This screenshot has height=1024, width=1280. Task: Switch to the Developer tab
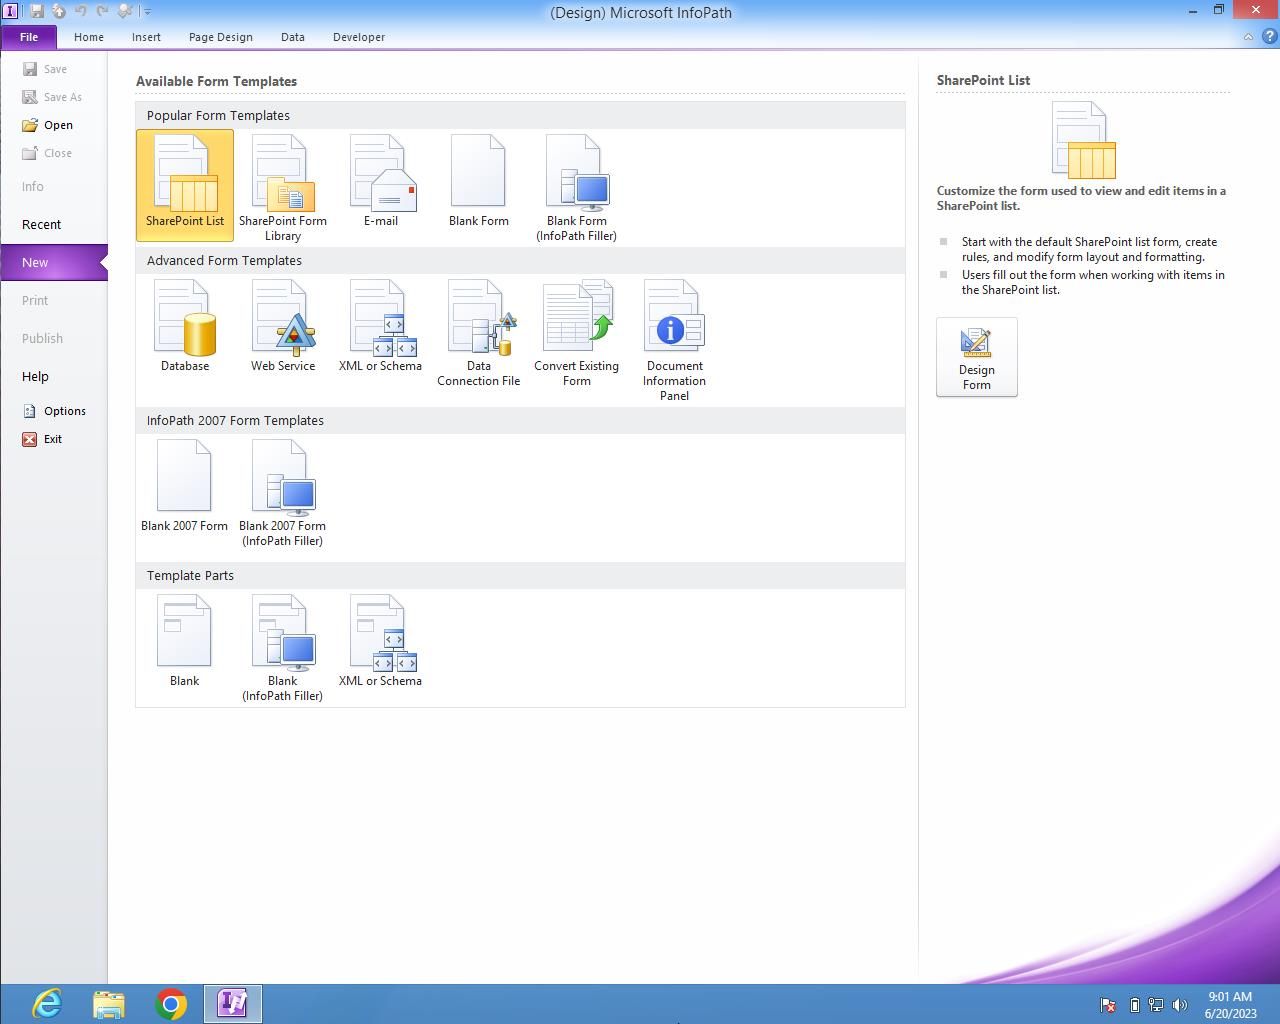pyautogui.click(x=359, y=37)
